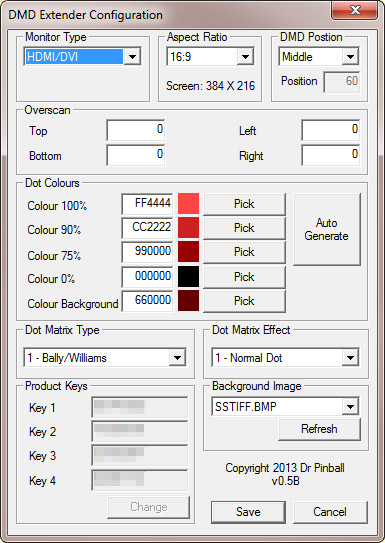Click the Overscan Left input field

[x=330, y=130]
